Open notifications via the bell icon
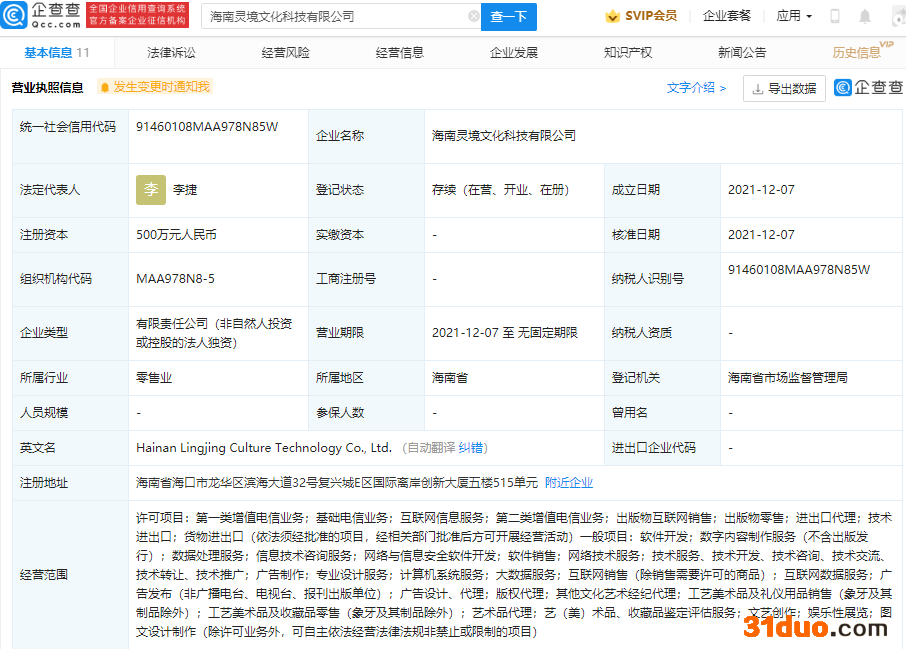 pyautogui.click(x=865, y=17)
